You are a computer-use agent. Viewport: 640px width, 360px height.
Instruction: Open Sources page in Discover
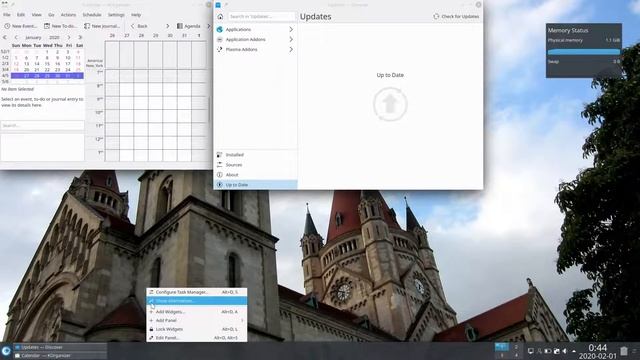click(256, 164)
